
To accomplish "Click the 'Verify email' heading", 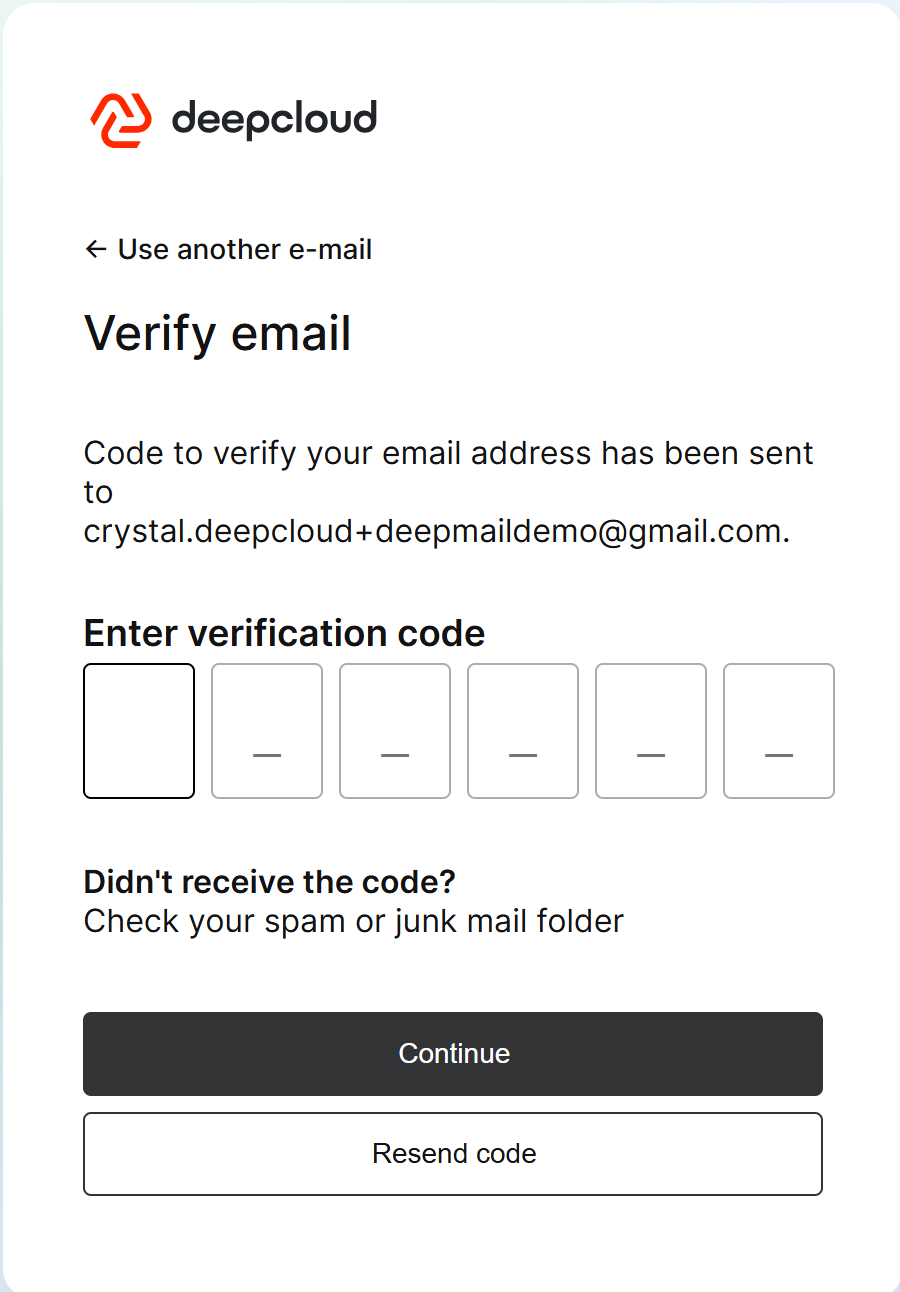I will 218,333.
